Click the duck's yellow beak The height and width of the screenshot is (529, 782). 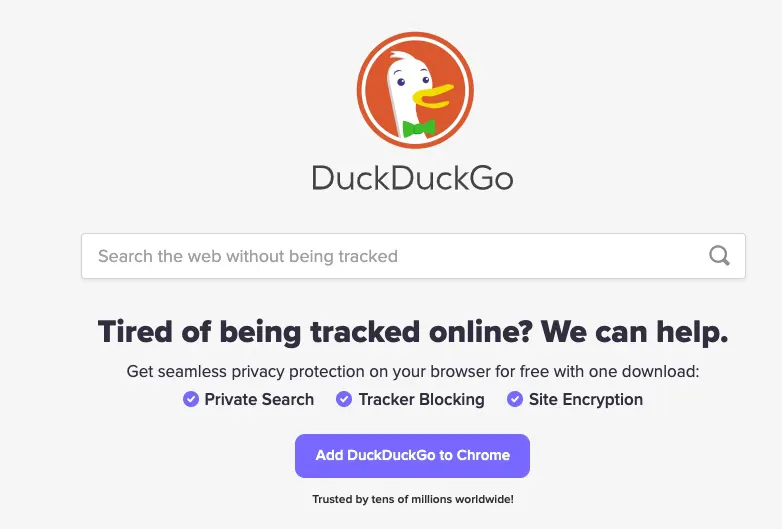pyautogui.click(x=432, y=96)
